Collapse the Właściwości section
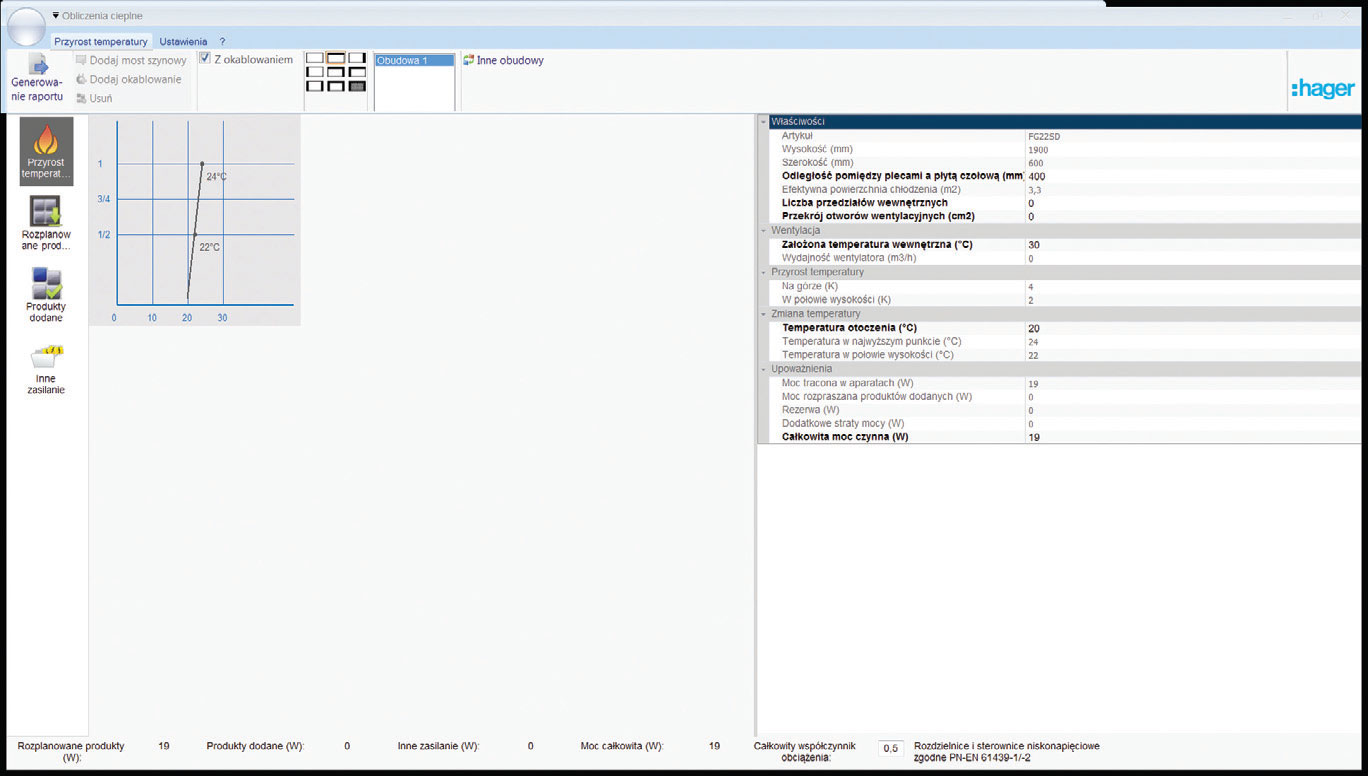 763,121
